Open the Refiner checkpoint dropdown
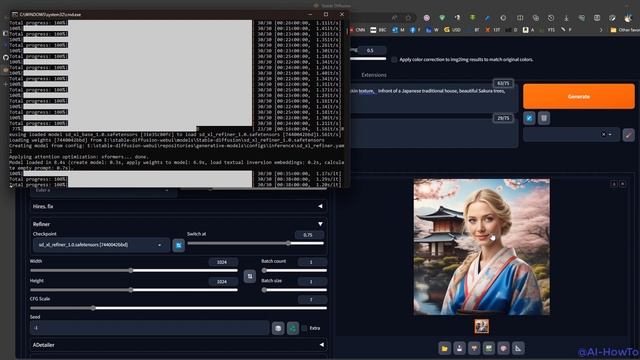This screenshot has width=640, height=360. [x=101, y=245]
